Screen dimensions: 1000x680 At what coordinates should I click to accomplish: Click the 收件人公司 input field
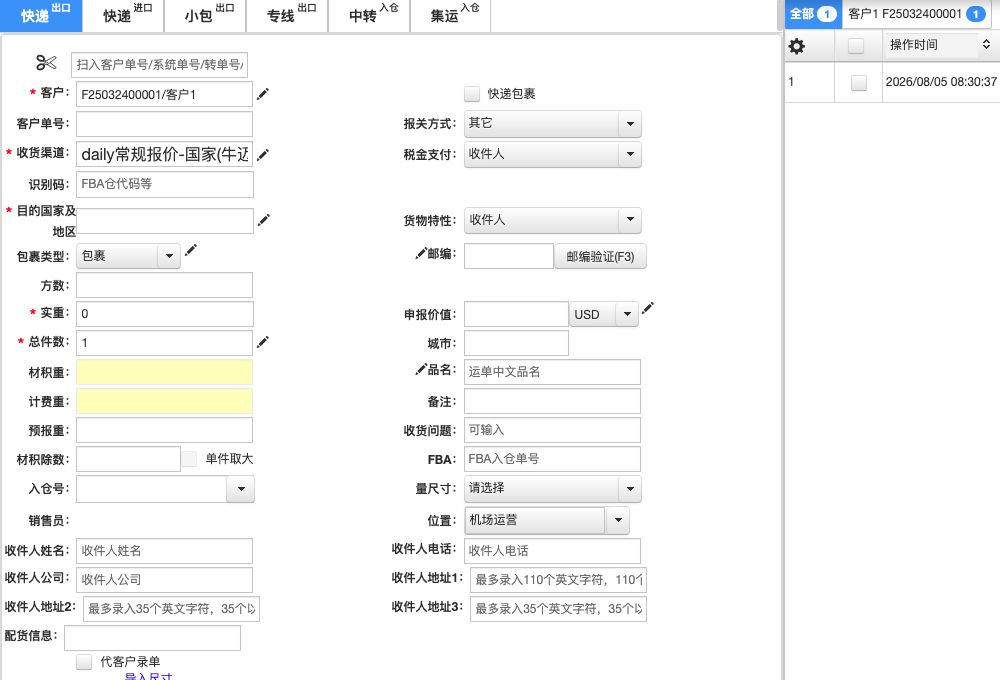point(165,580)
